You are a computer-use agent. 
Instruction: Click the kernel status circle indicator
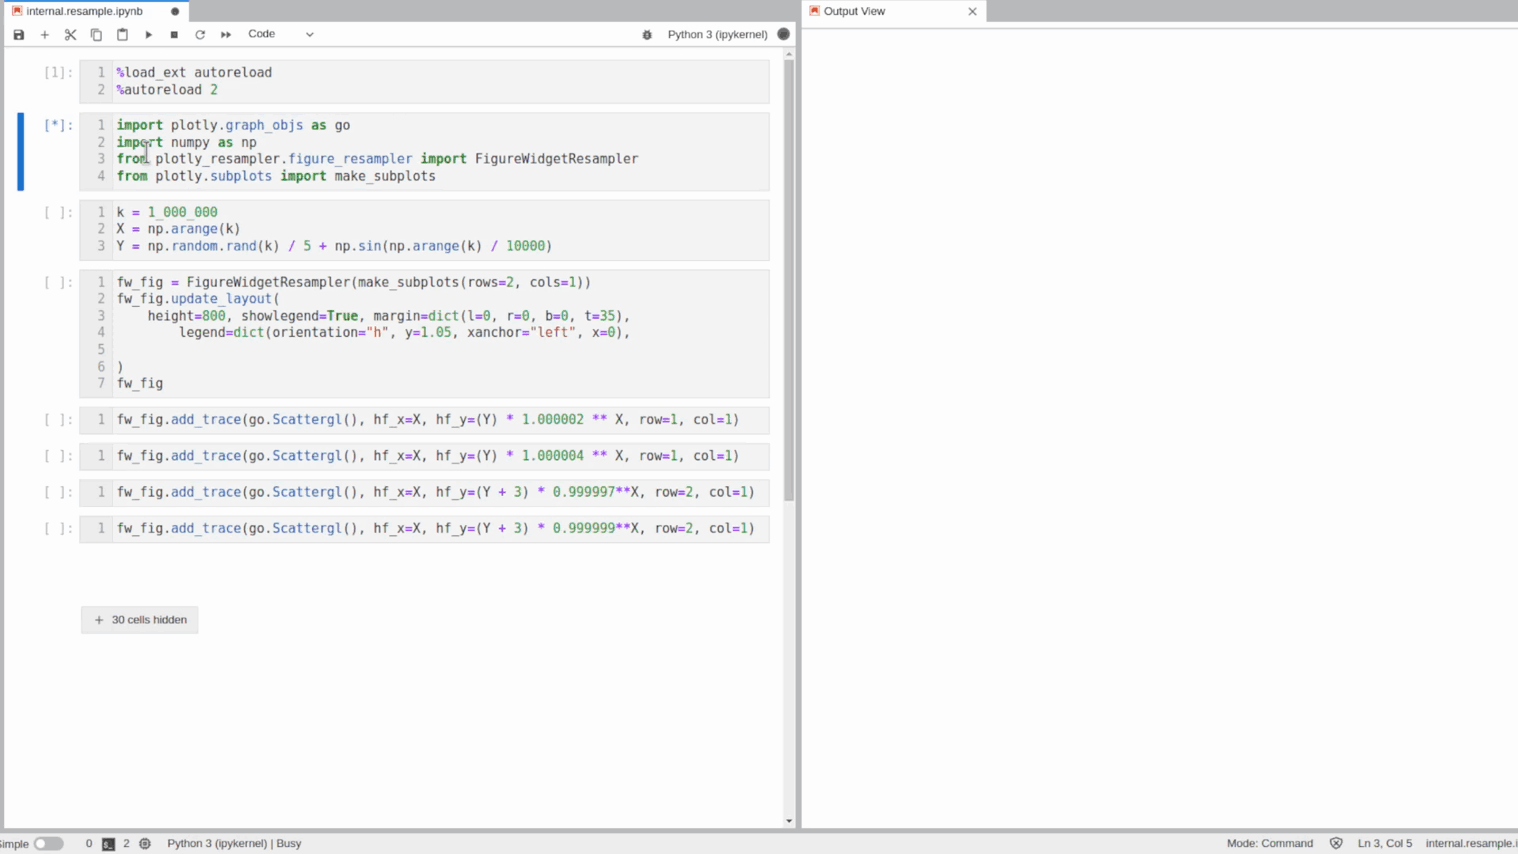click(x=784, y=34)
